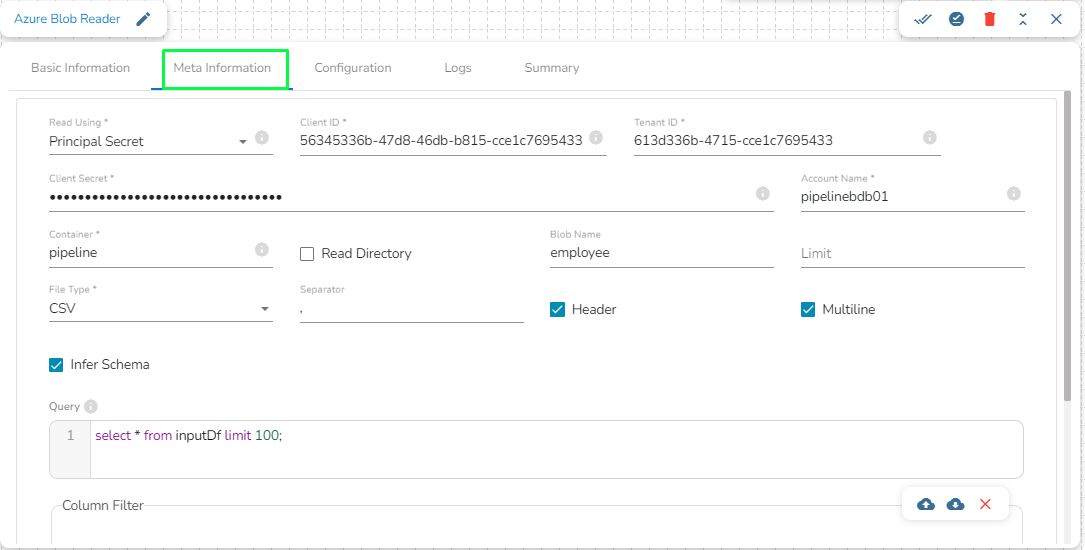
Task: Enable the Read Directory checkbox
Action: coord(307,254)
